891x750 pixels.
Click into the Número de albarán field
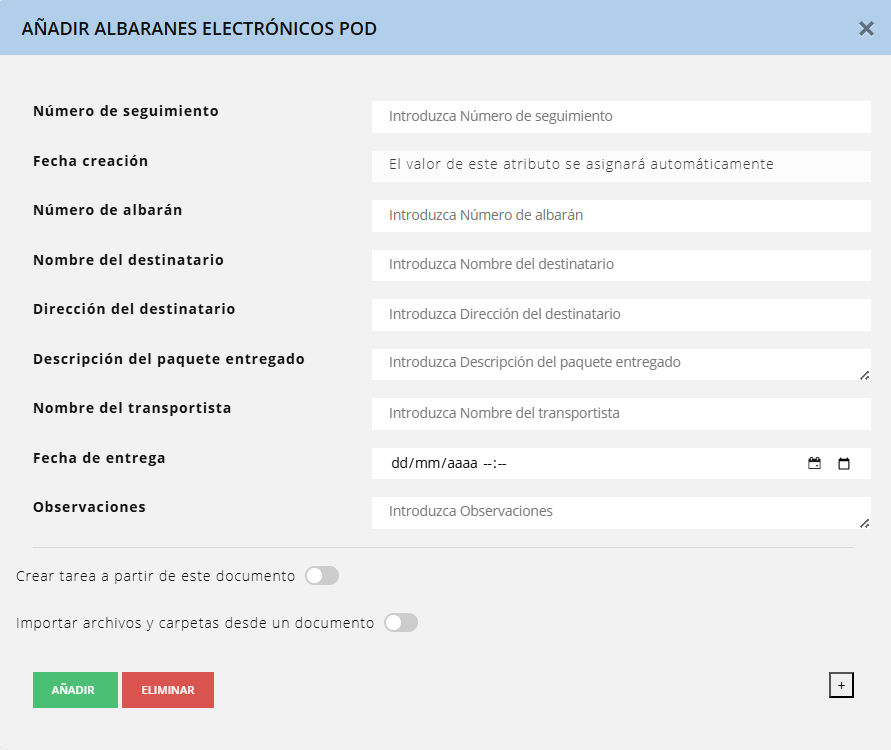620,215
